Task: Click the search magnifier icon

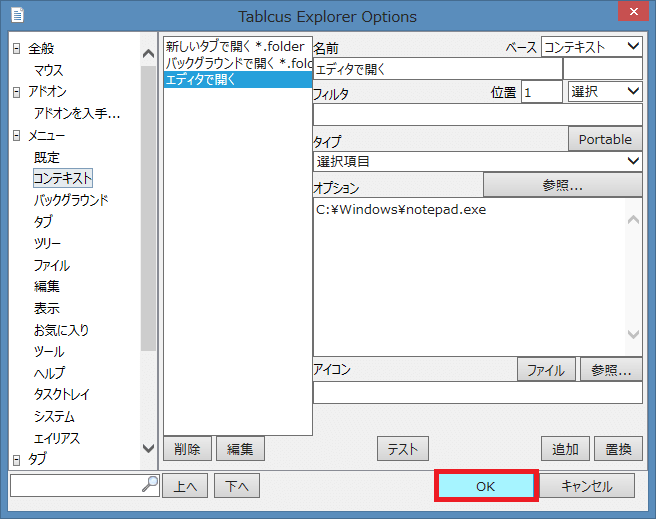Action: [150, 485]
